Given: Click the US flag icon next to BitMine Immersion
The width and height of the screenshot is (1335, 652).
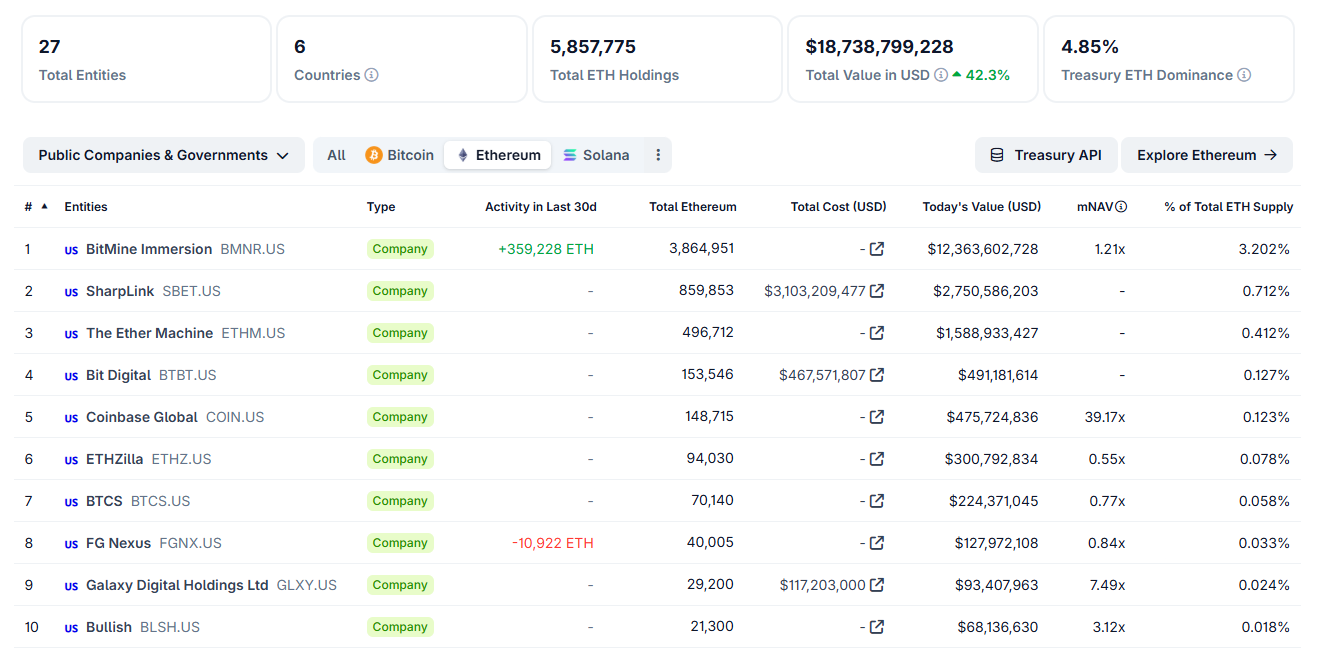Looking at the screenshot, I should point(70,248).
